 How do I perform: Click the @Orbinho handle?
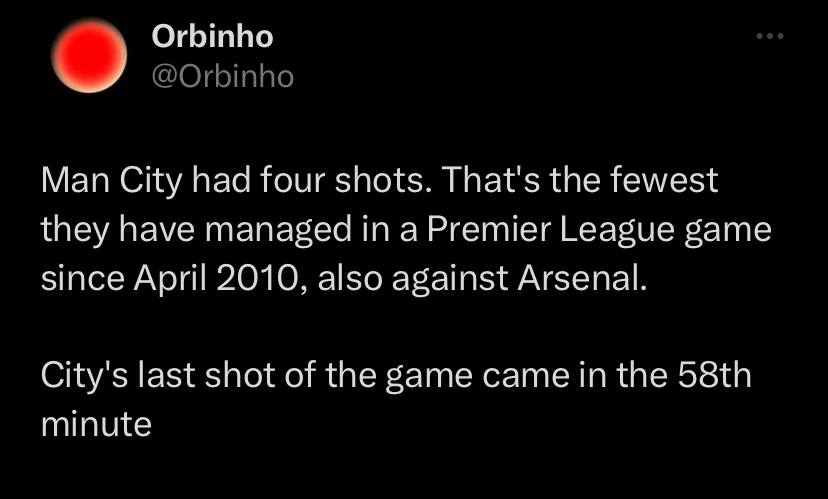point(222,76)
